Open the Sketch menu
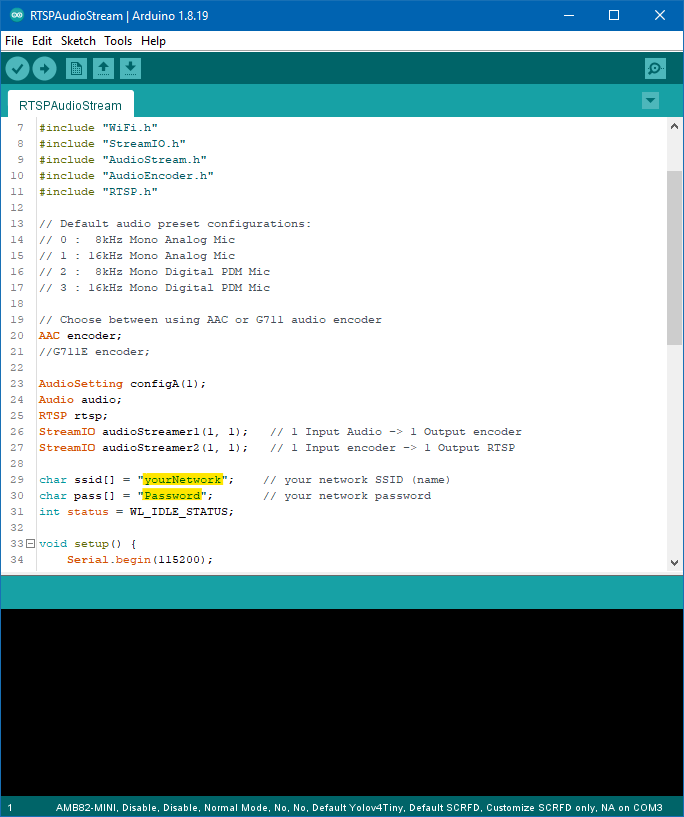Screen dimensions: 684x817 [x=78, y=41]
